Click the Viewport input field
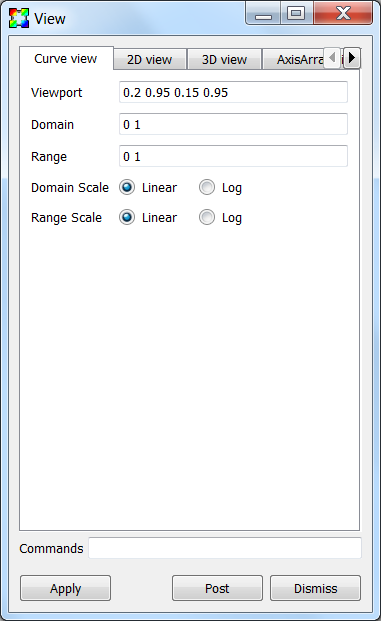Viewport: 381px width, 621px height. click(x=233, y=92)
